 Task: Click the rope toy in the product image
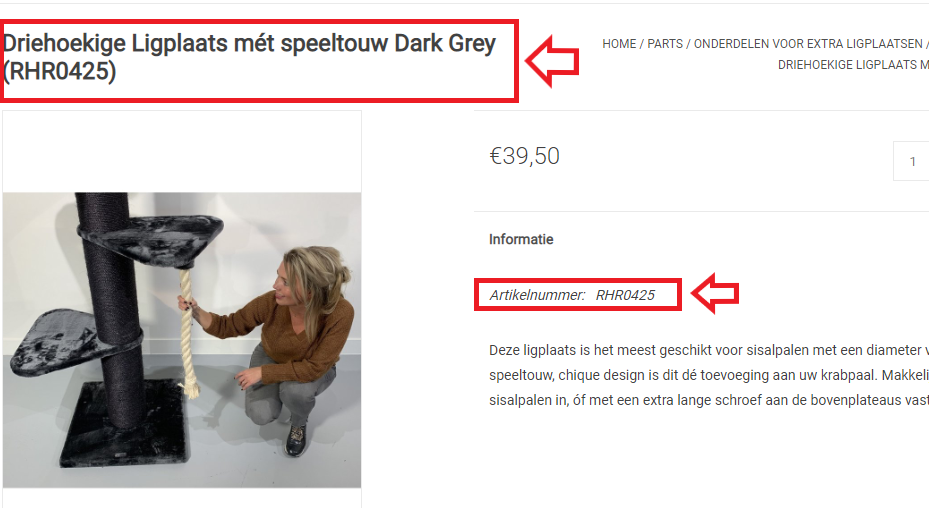(x=187, y=334)
